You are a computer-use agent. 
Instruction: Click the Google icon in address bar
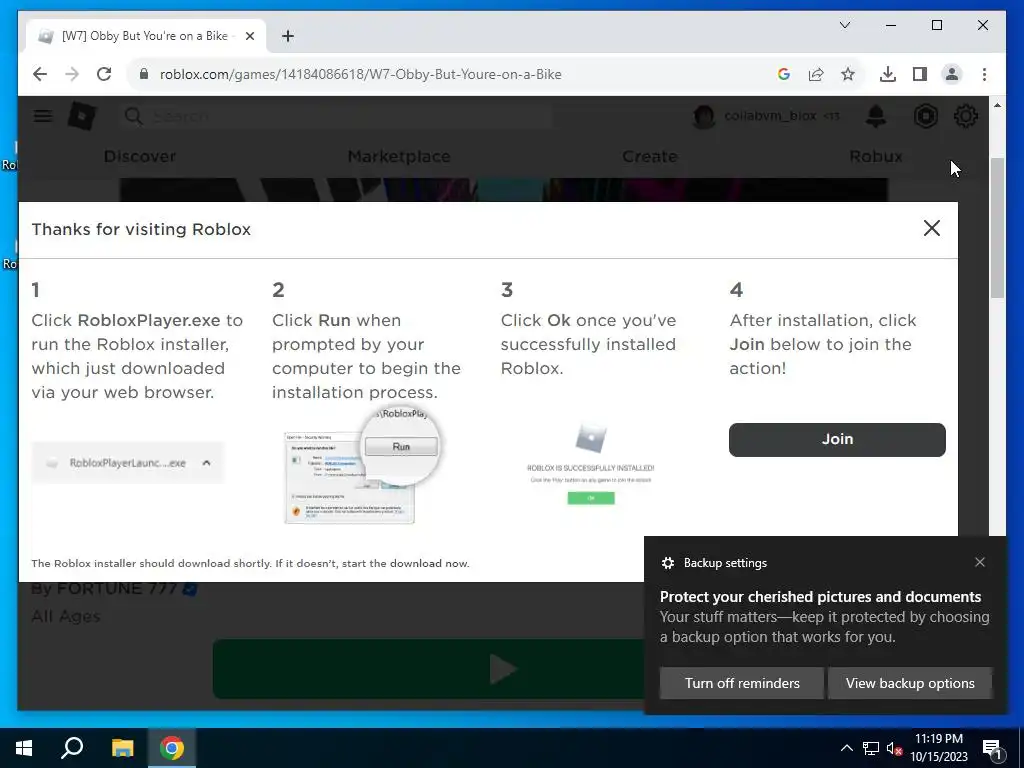point(784,74)
